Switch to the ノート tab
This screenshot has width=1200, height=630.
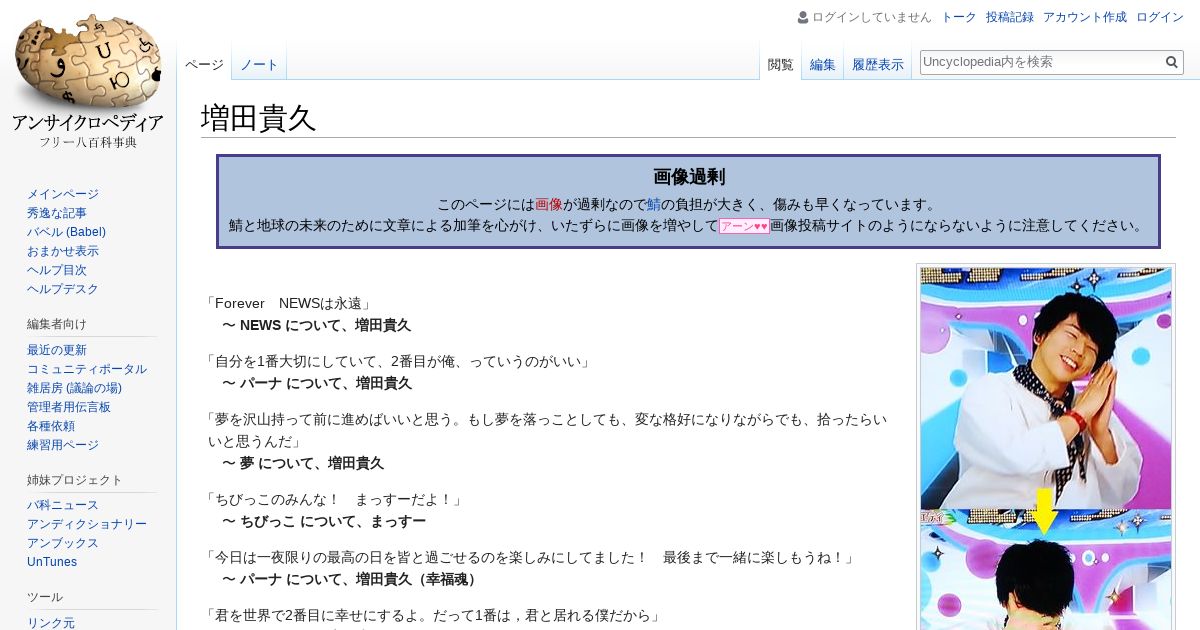pyautogui.click(x=259, y=64)
